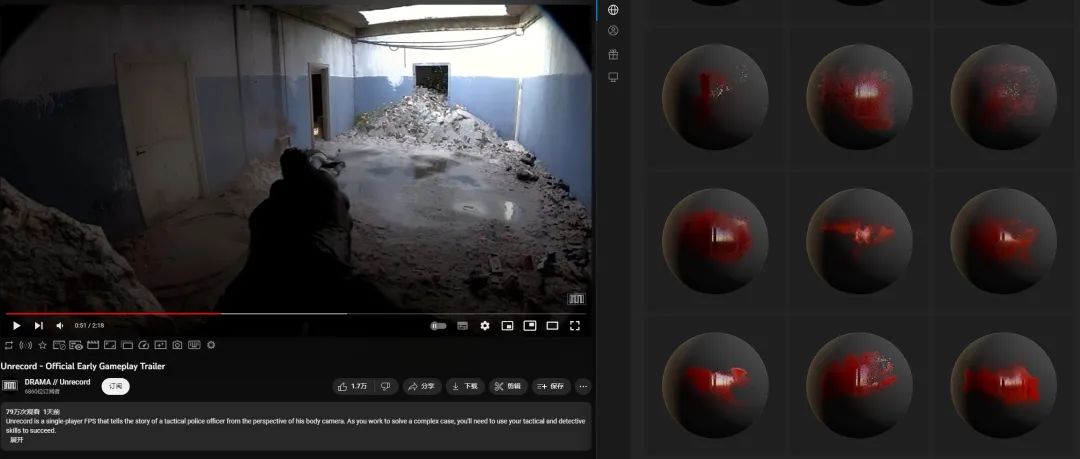Enter fullscreen mode on the video
Viewport: 1080px width, 459px height.
tap(574, 326)
